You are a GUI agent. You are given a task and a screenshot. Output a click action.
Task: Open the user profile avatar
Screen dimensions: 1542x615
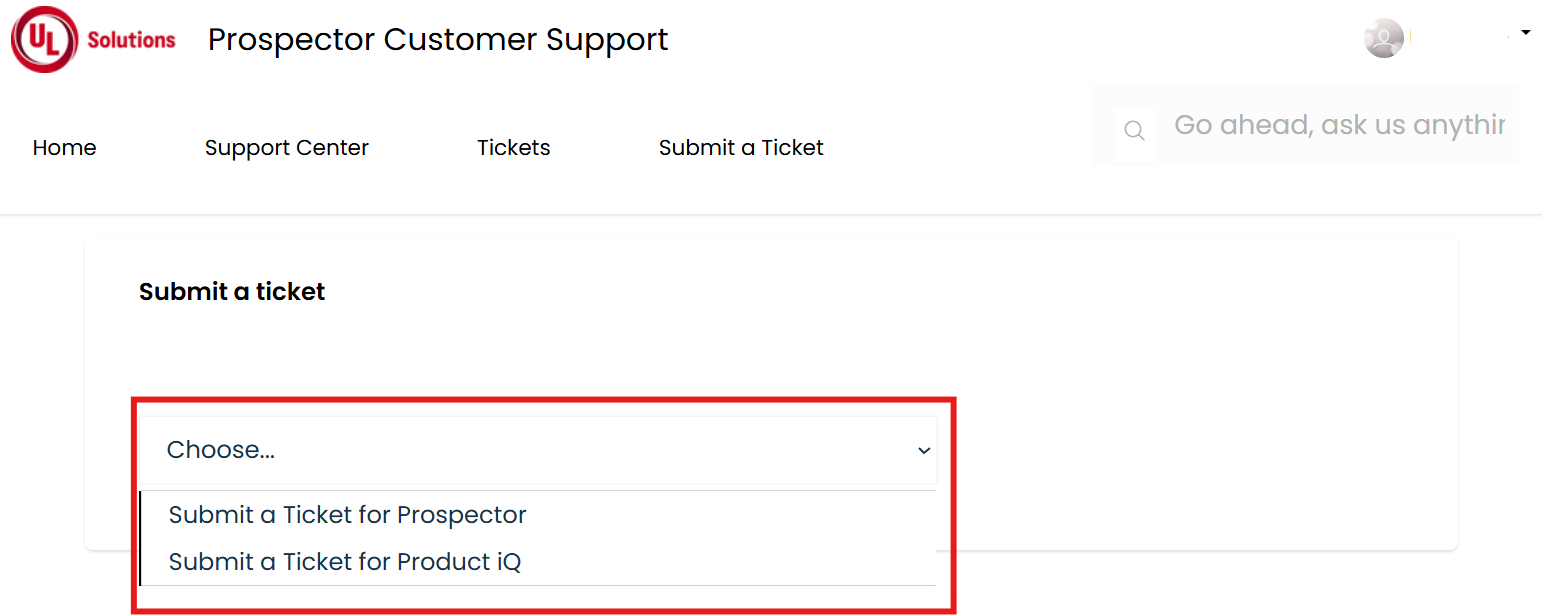(x=1384, y=38)
